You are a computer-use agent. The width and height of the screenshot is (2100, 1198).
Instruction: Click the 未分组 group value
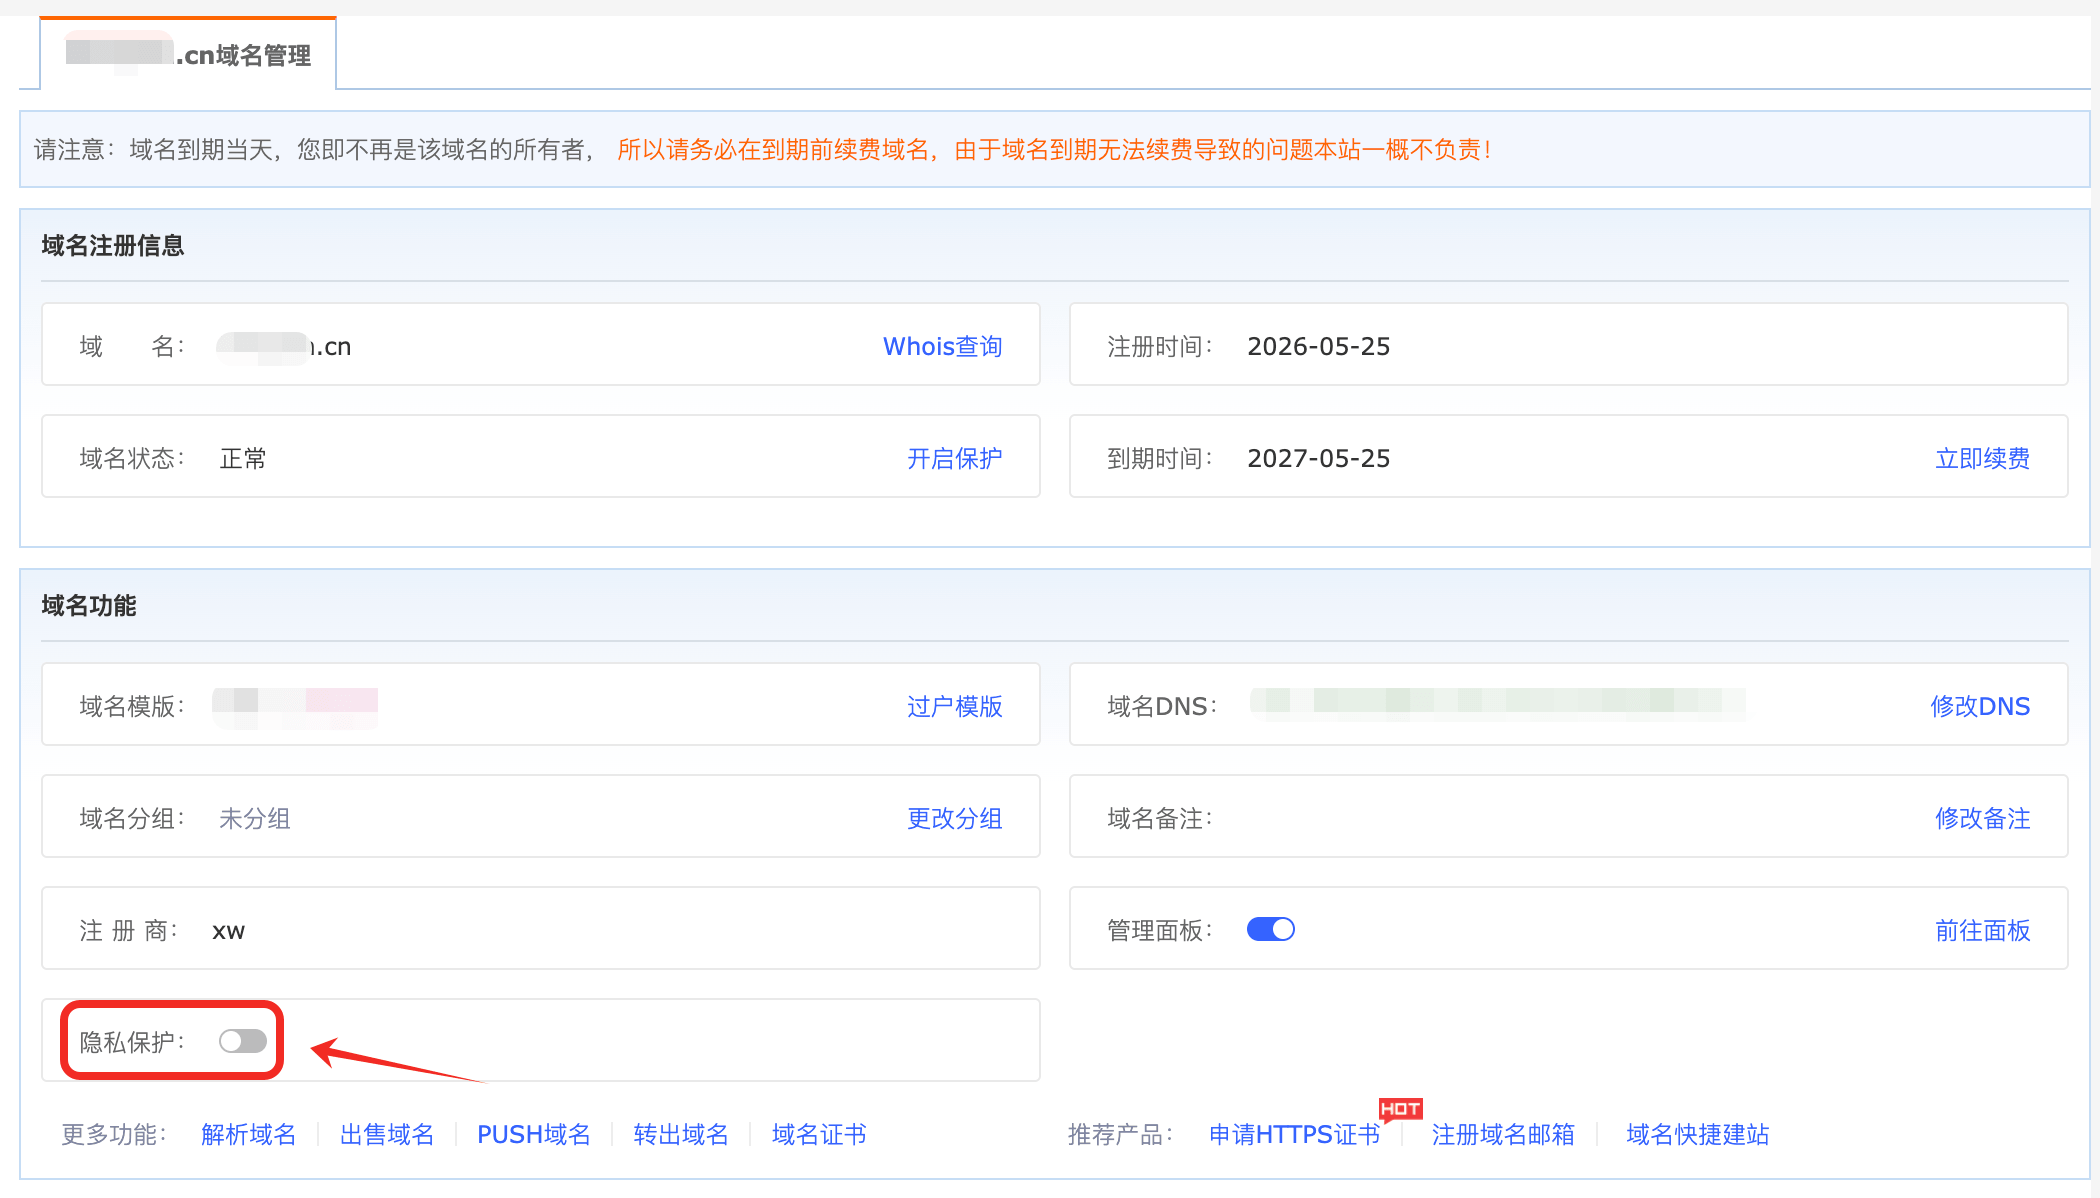coord(255,818)
